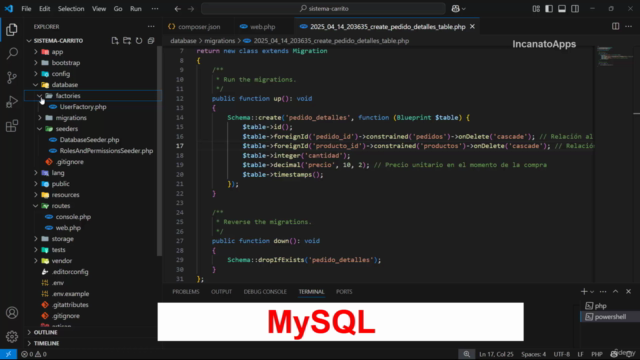Image resolution: width=640 pixels, height=360 pixels.
Task: Open the launch profile dropdown arrow
Action: click(x=592, y=291)
